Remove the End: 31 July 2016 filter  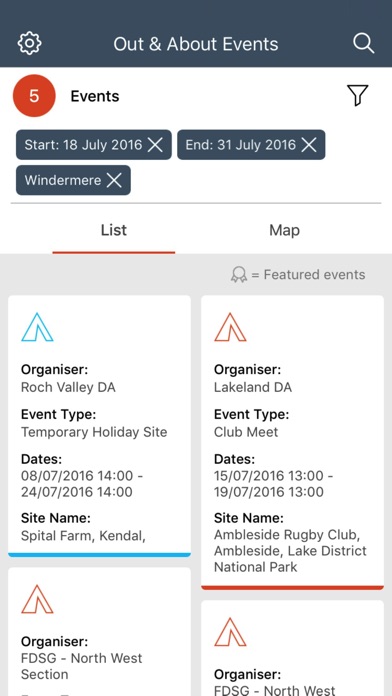click(x=309, y=145)
